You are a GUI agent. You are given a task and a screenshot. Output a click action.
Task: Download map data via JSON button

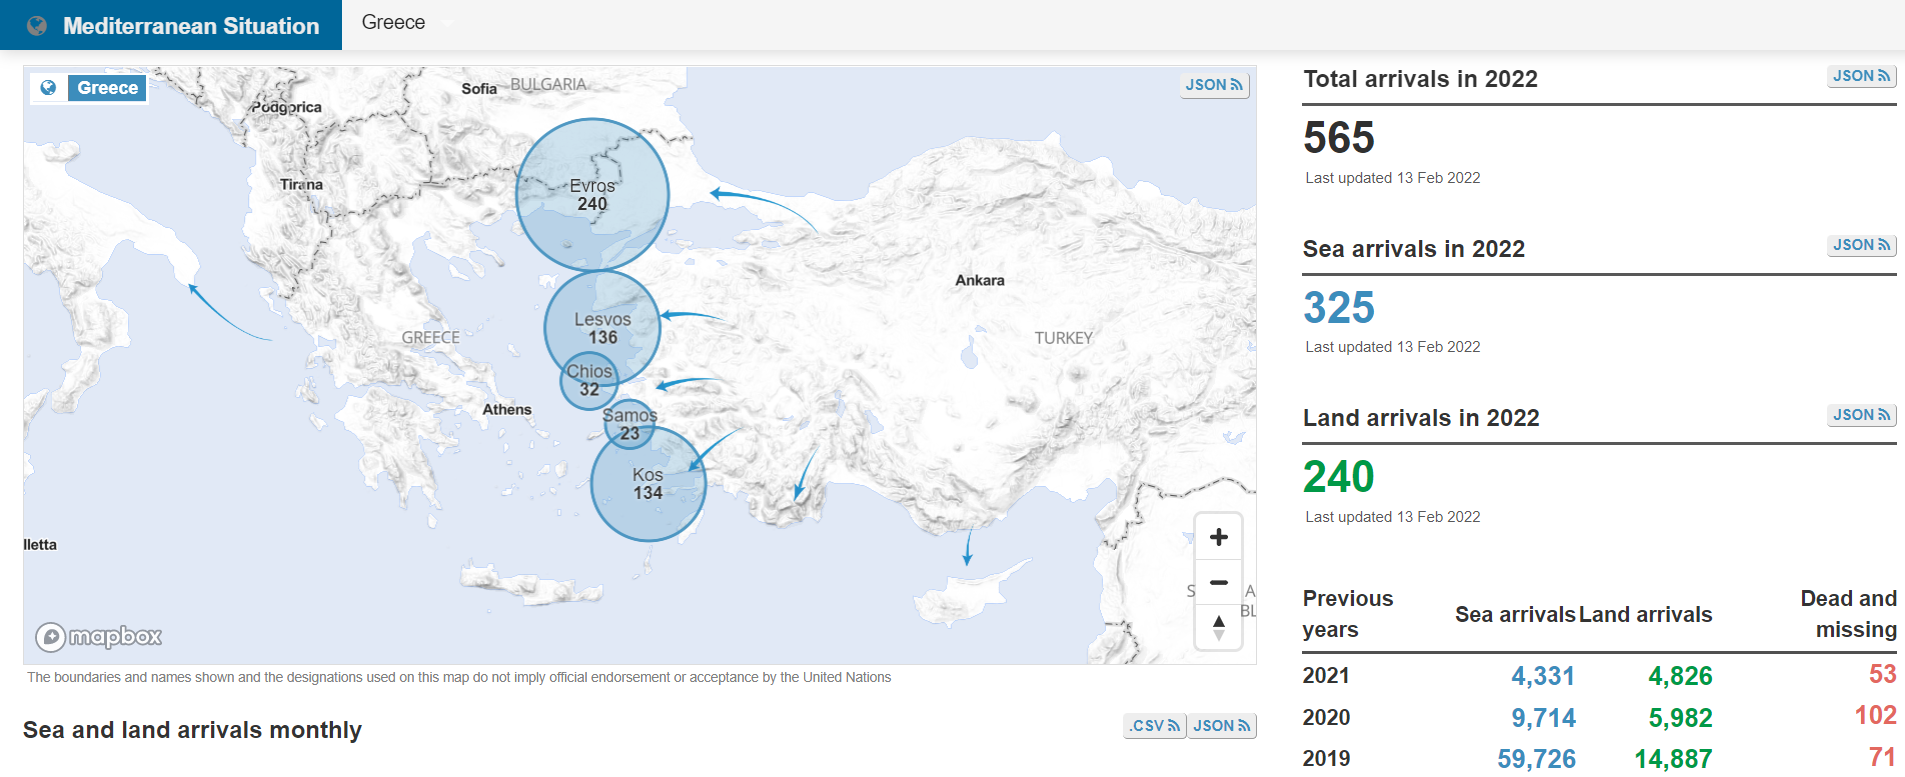1214,85
